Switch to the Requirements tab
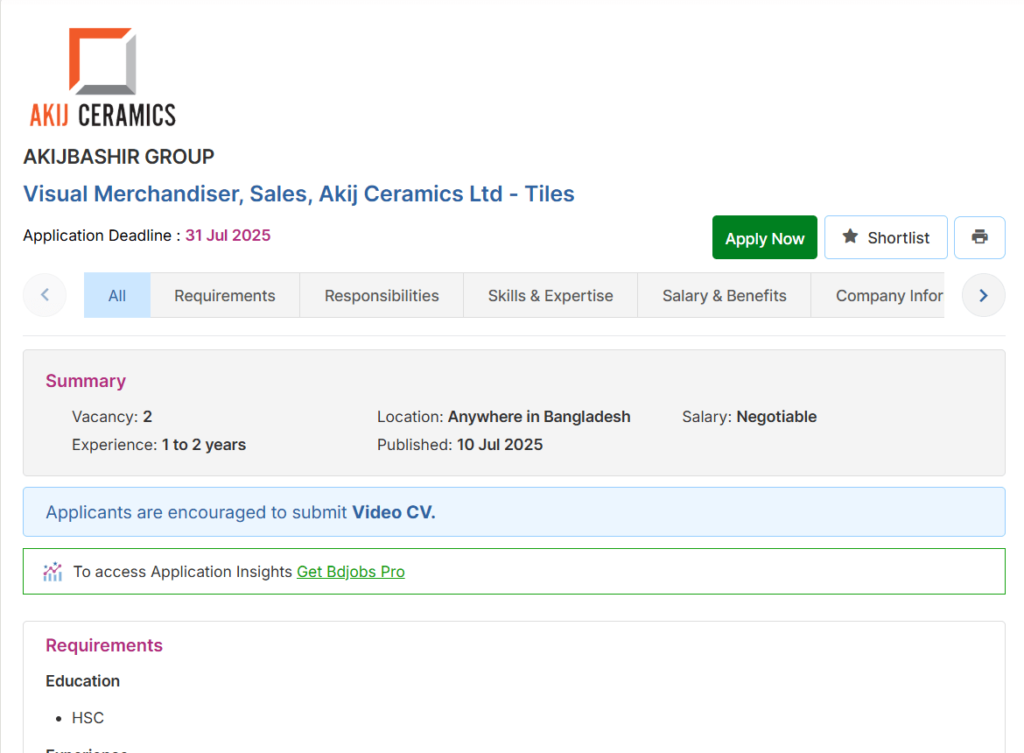This screenshot has width=1024, height=753. pyautogui.click(x=225, y=295)
